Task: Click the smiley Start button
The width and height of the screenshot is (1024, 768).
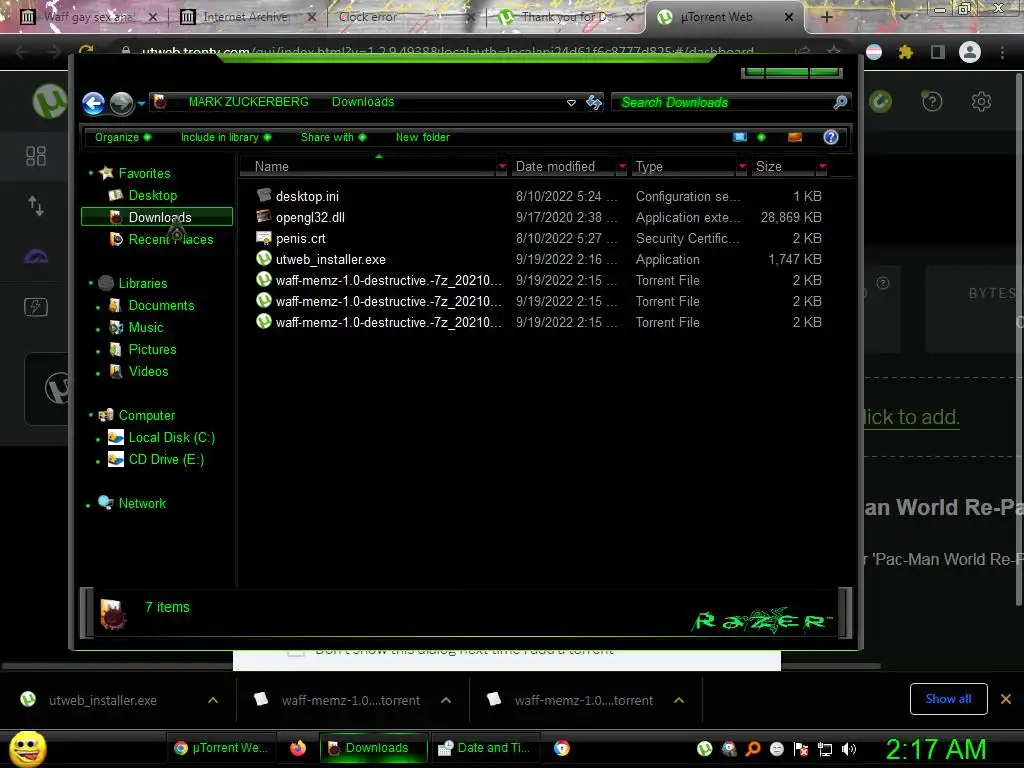Action: tap(27, 748)
